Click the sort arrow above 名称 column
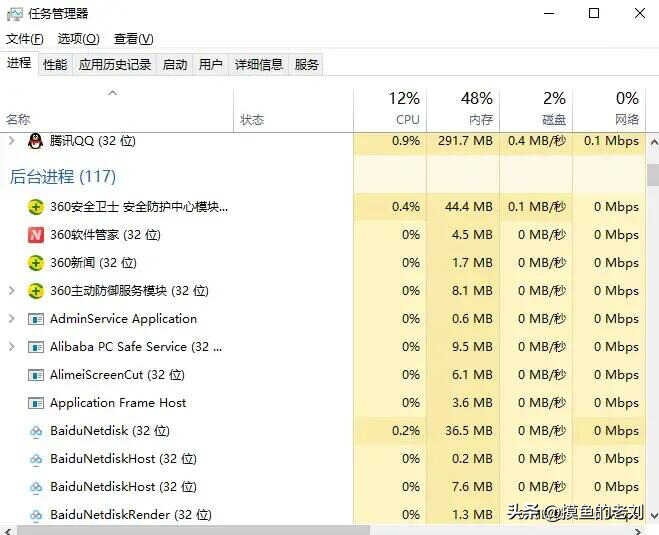The image size is (659, 535). pyautogui.click(x=112, y=92)
